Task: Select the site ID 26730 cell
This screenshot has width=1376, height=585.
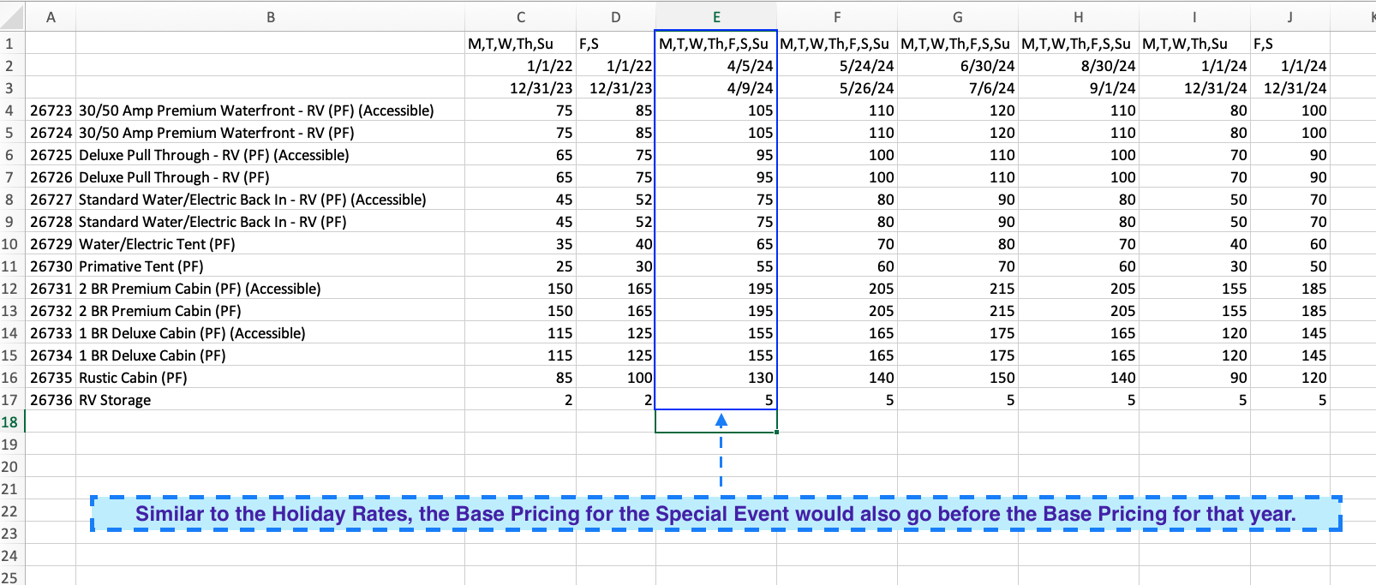Action: pos(50,266)
